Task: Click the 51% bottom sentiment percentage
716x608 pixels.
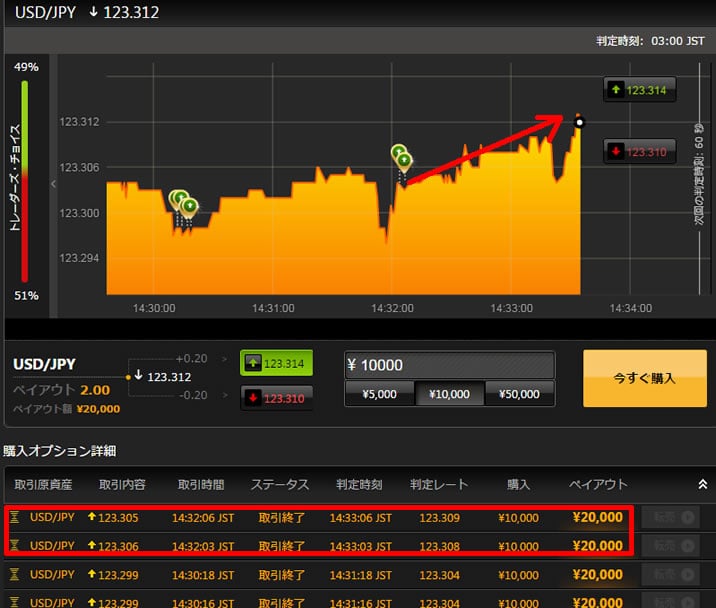Action: pos(26,296)
